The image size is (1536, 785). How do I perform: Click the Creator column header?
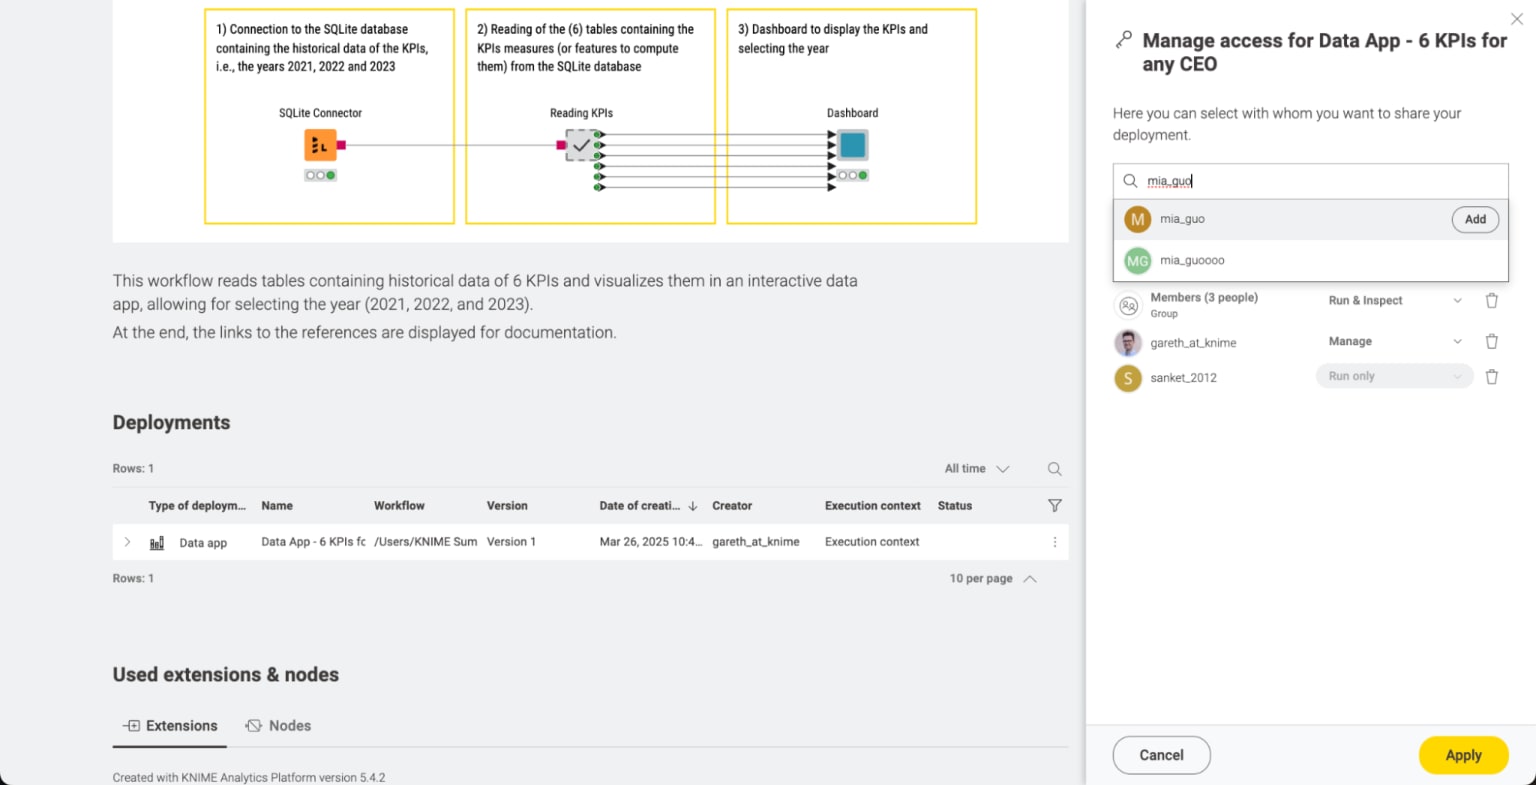coord(732,506)
